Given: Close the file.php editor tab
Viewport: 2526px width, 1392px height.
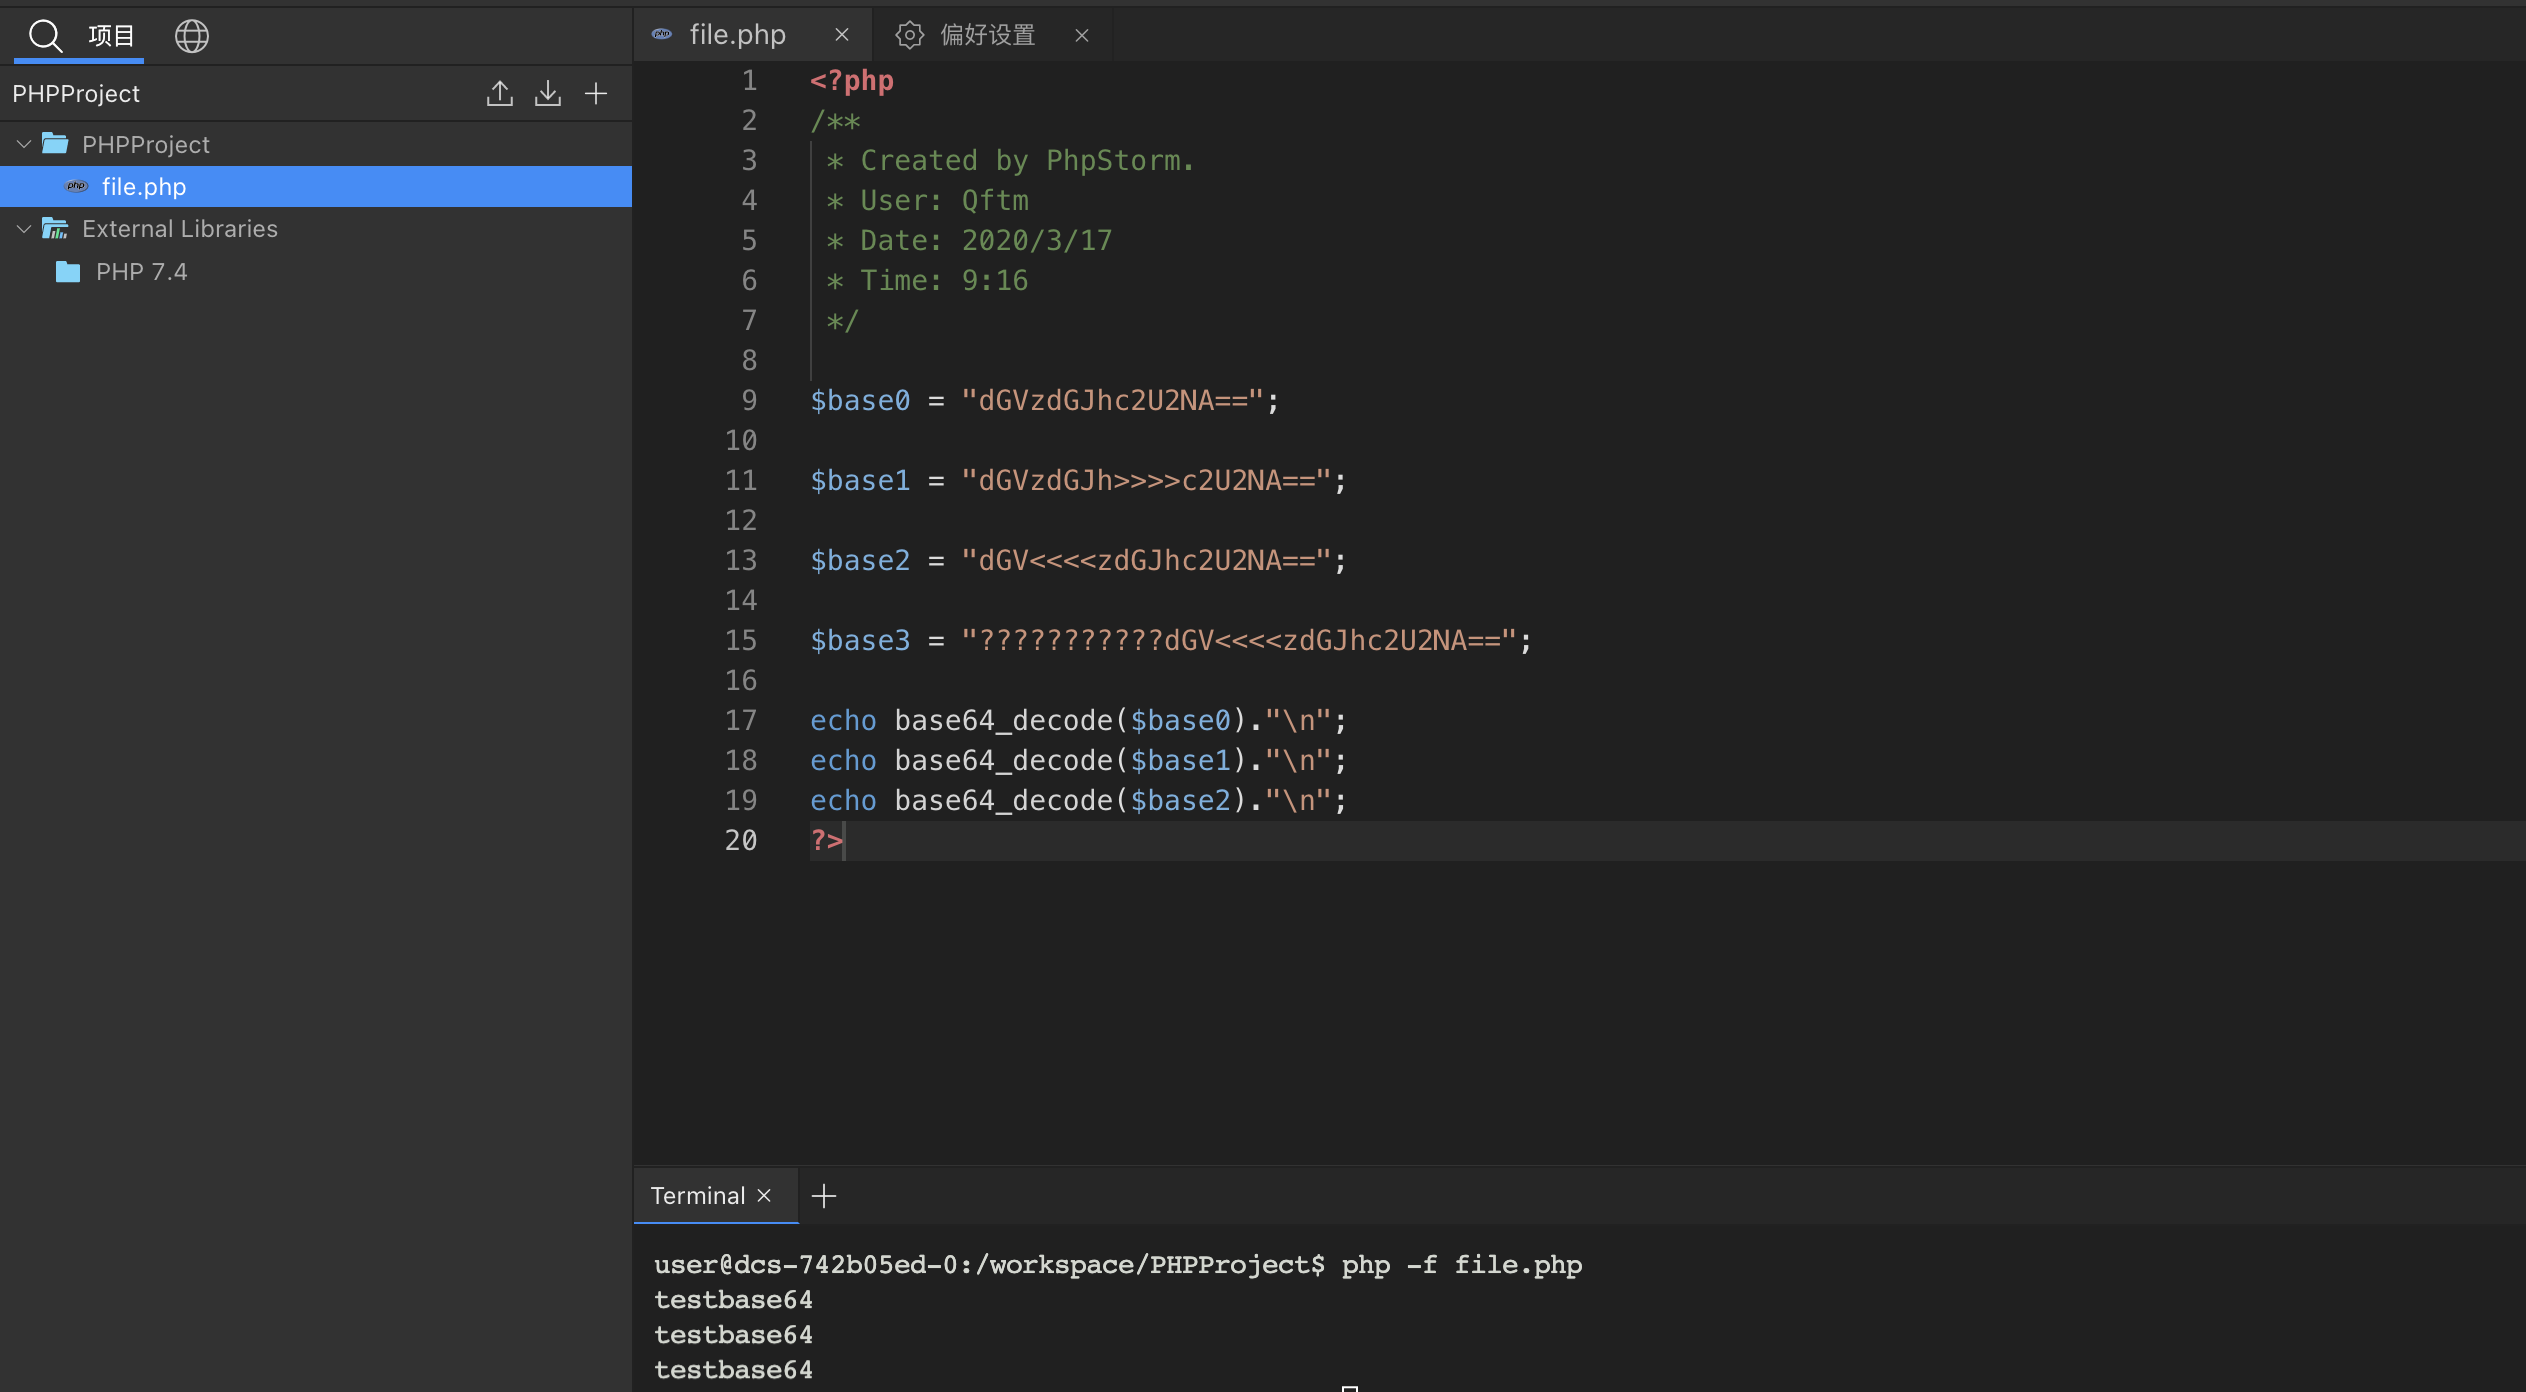Looking at the screenshot, I should 842,35.
